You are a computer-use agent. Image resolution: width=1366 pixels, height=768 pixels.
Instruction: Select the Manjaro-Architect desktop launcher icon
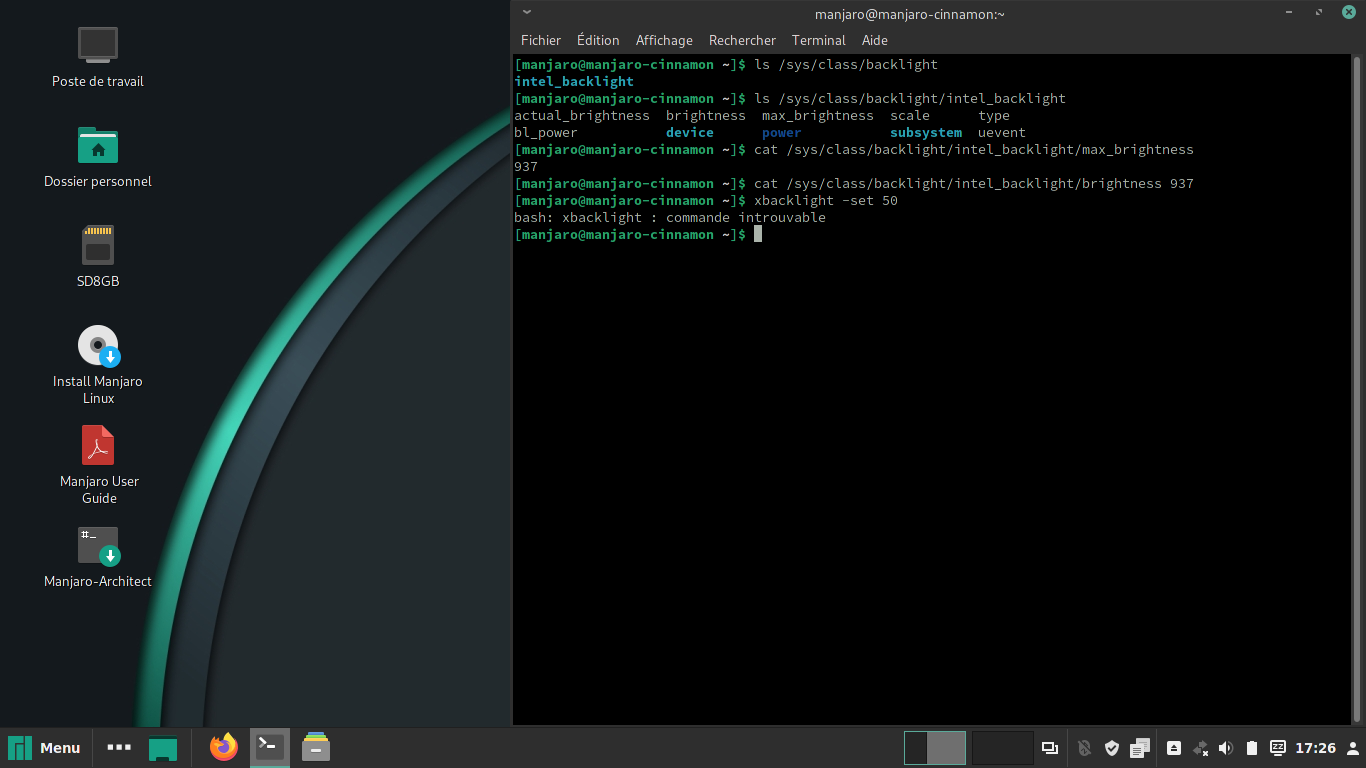tap(98, 546)
